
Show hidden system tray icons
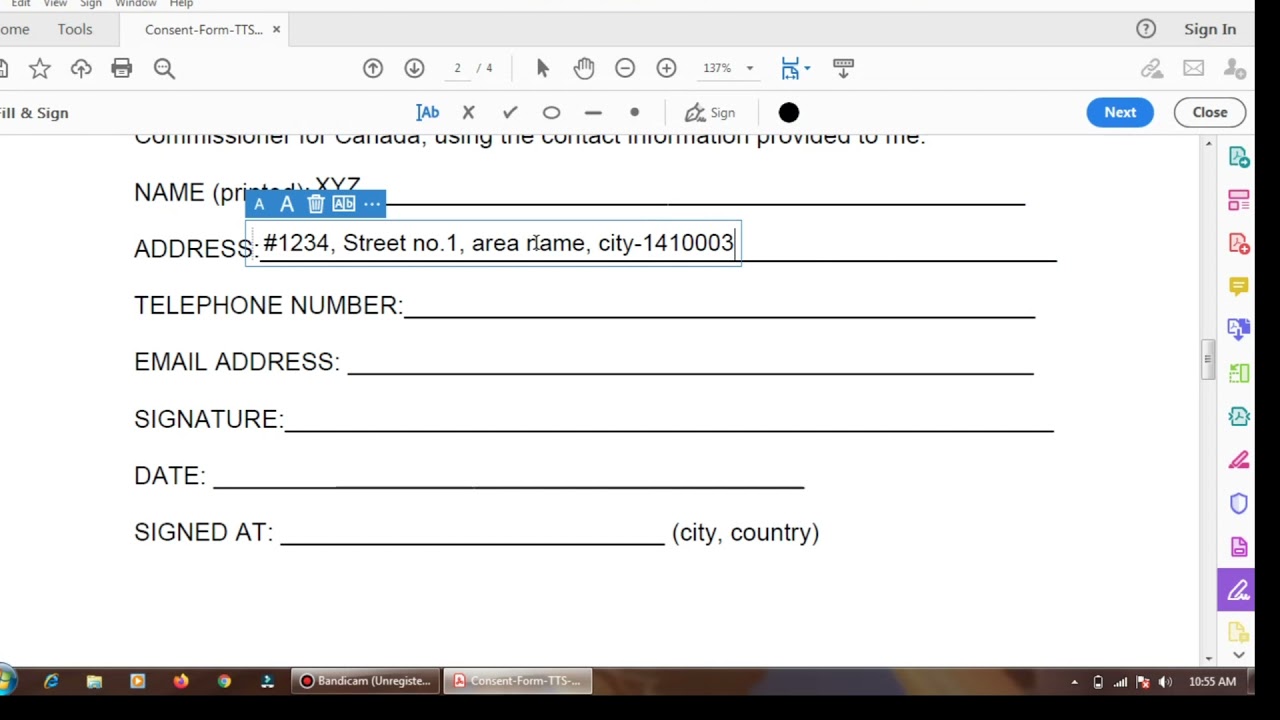(x=1075, y=682)
